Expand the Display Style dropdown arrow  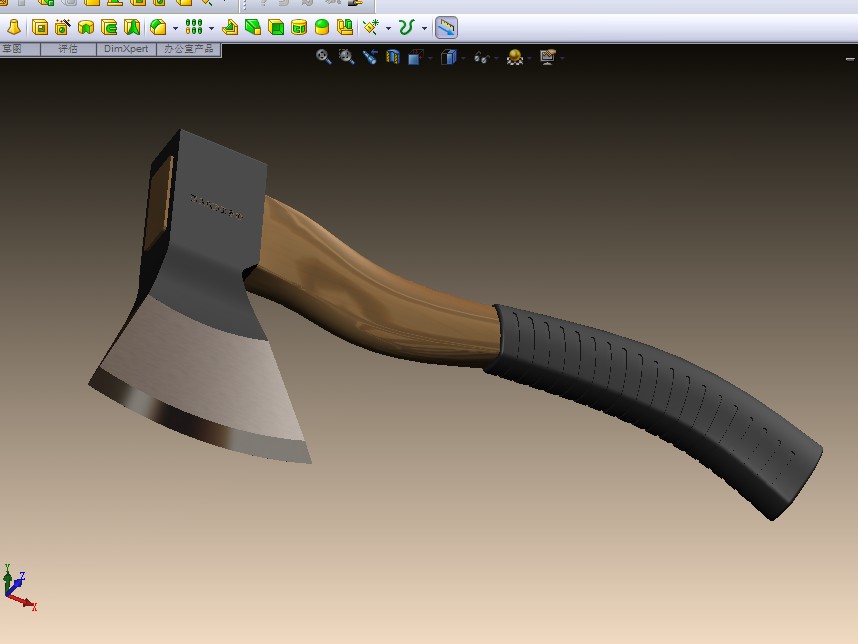point(463,58)
